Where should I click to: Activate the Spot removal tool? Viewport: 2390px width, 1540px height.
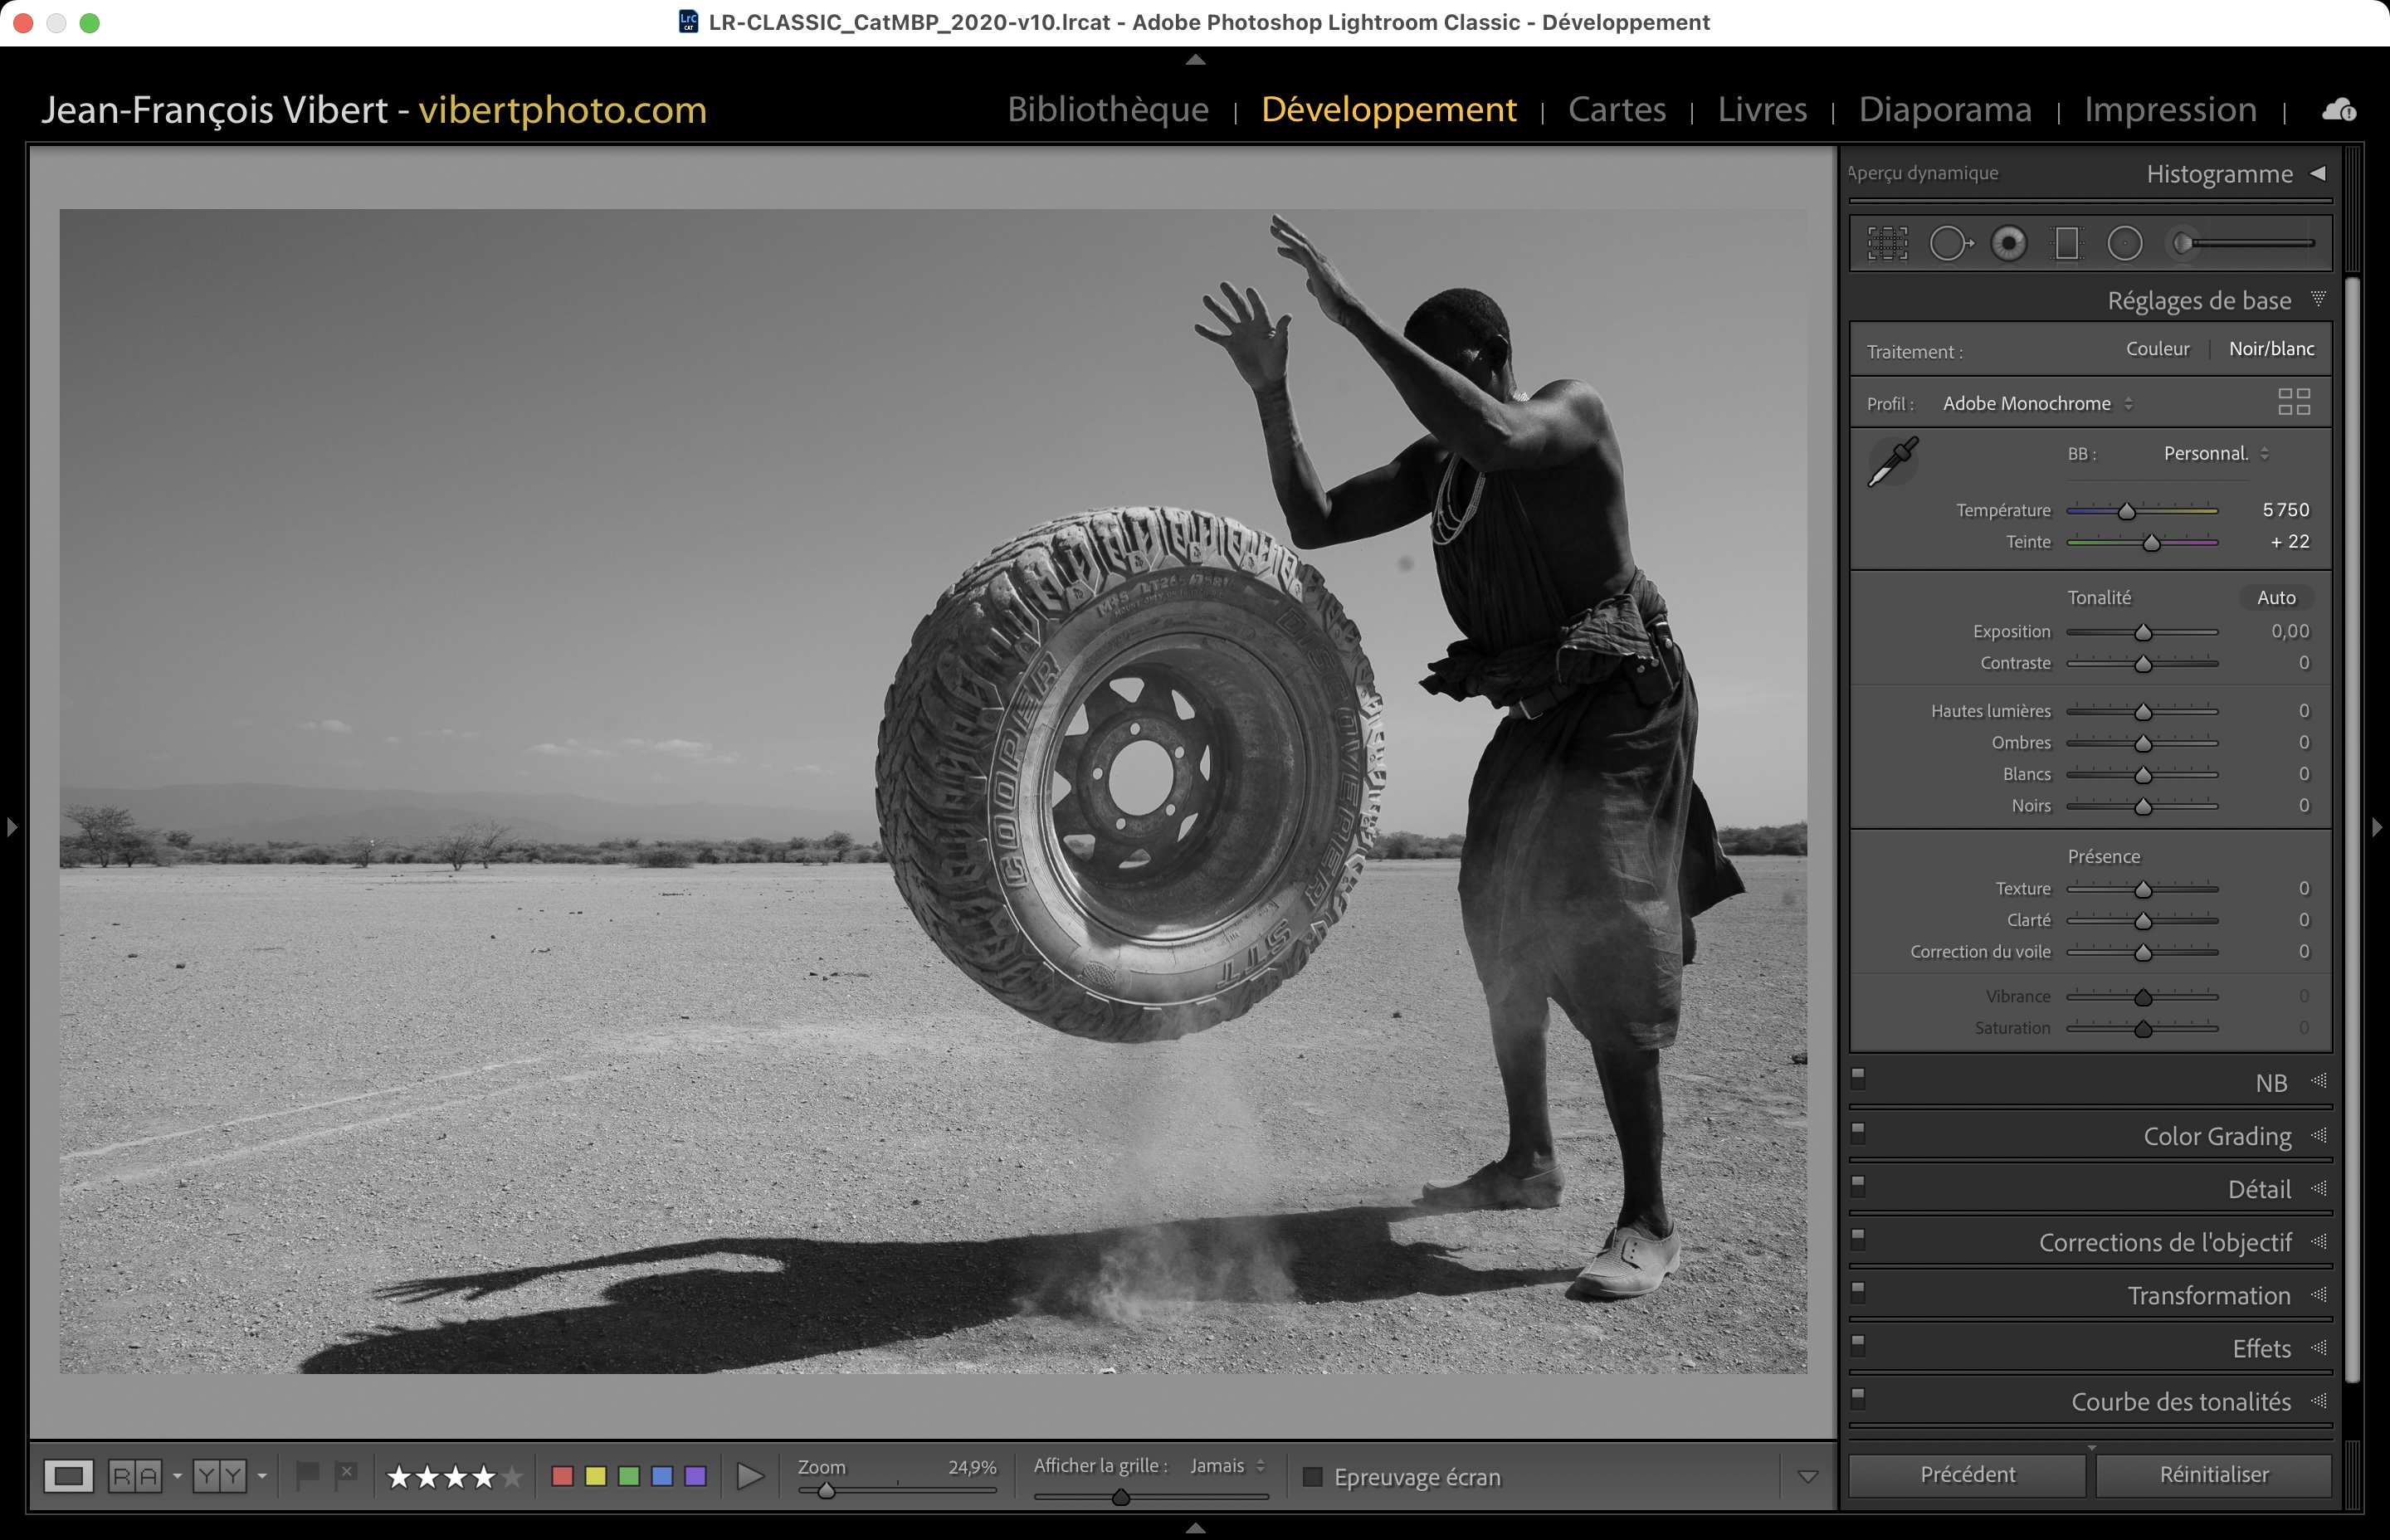coord(1949,243)
